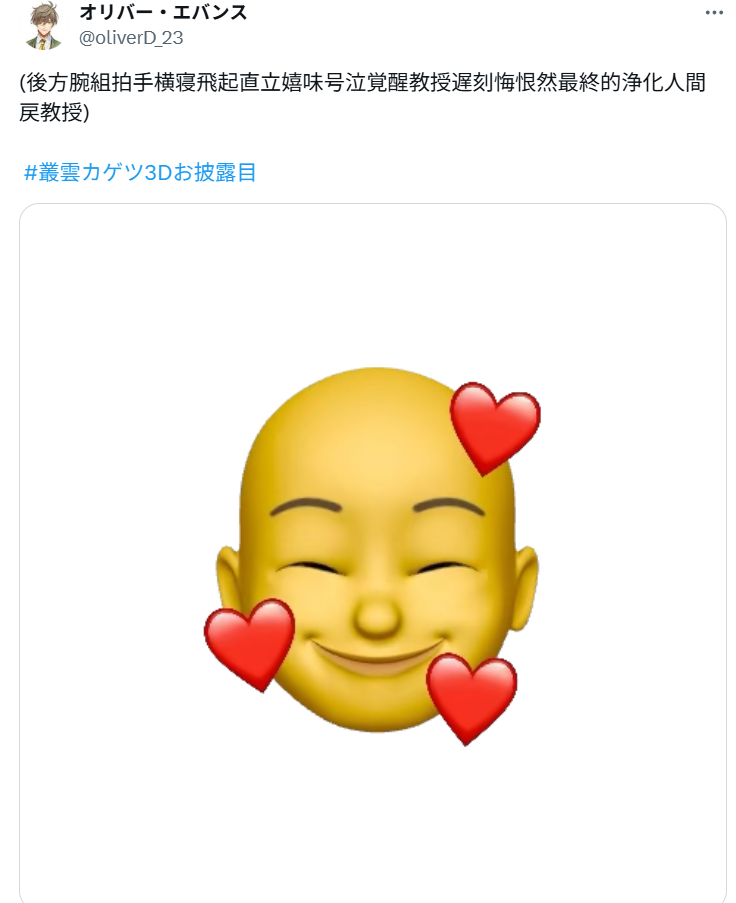The image size is (736, 903).
Task: Open the @oliverD_23 handle link
Action: 131,38
